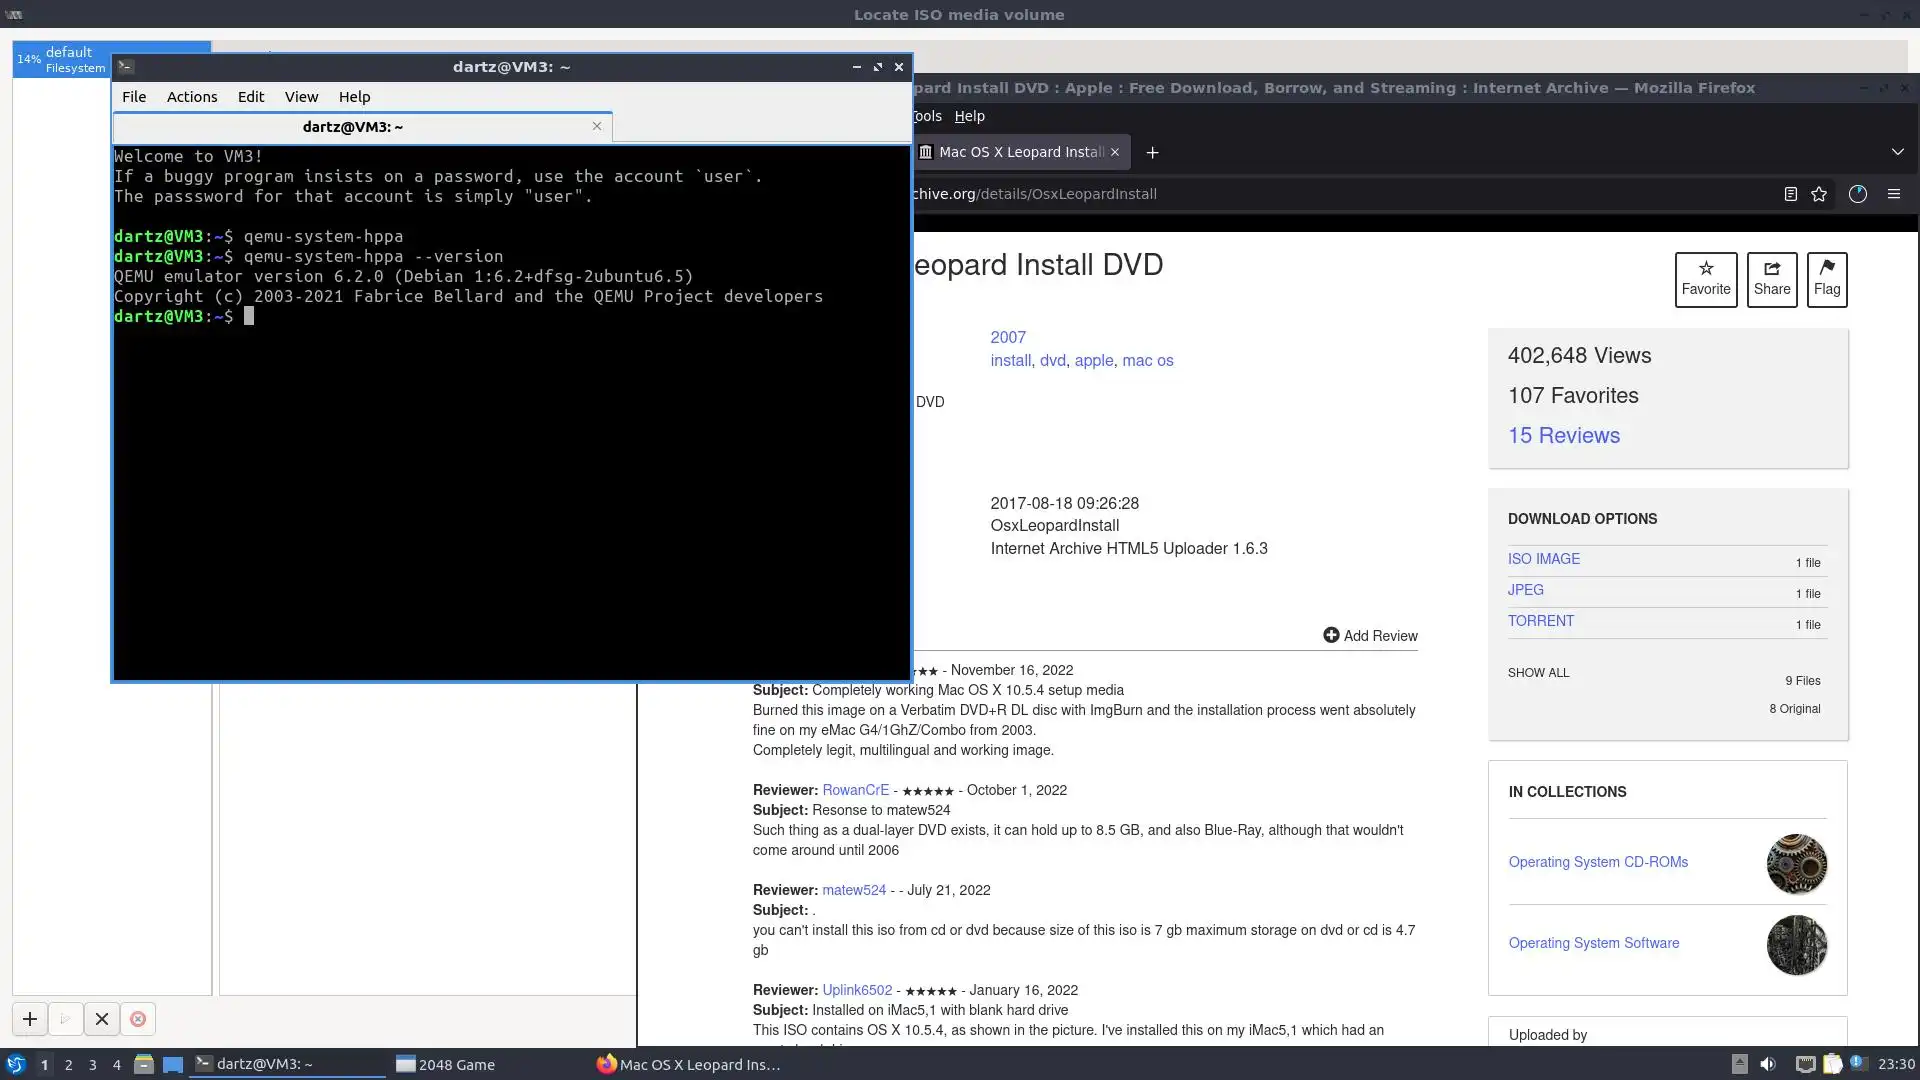Click the Share item button
The width and height of the screenshot is (1920, 1080).
(x=1771, y=279)
